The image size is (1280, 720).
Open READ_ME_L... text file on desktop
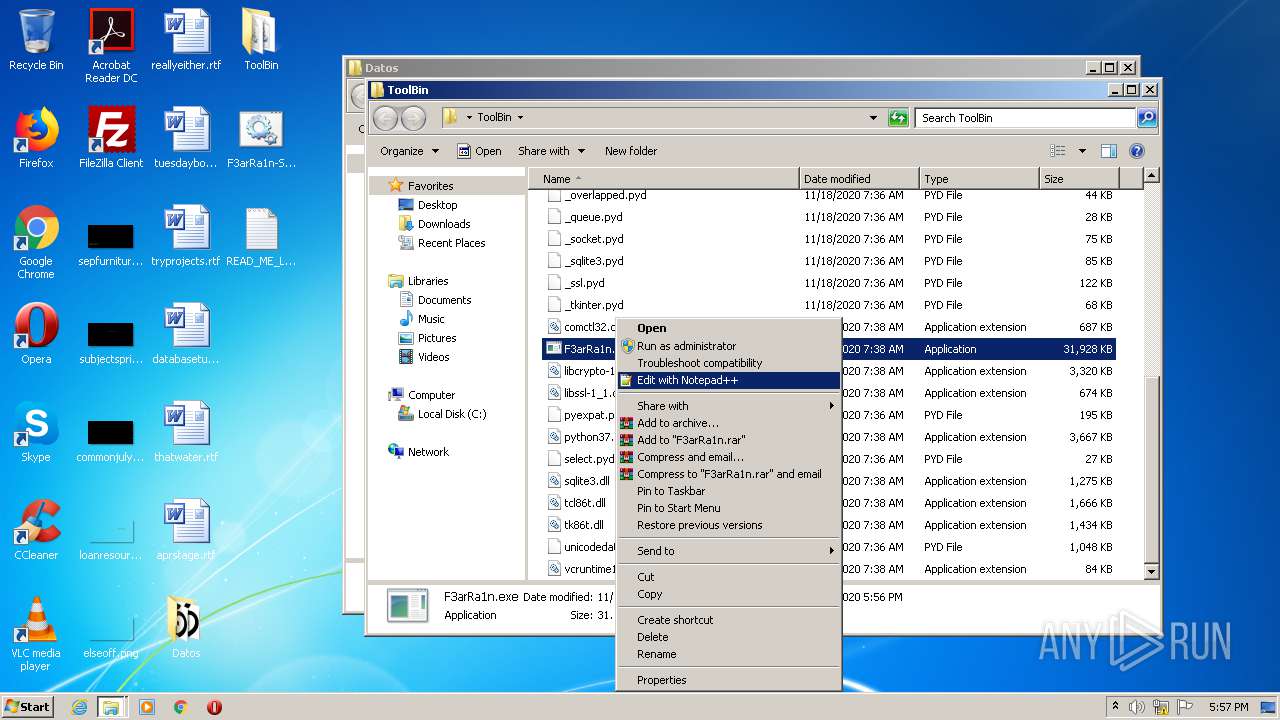coord(261,236)
